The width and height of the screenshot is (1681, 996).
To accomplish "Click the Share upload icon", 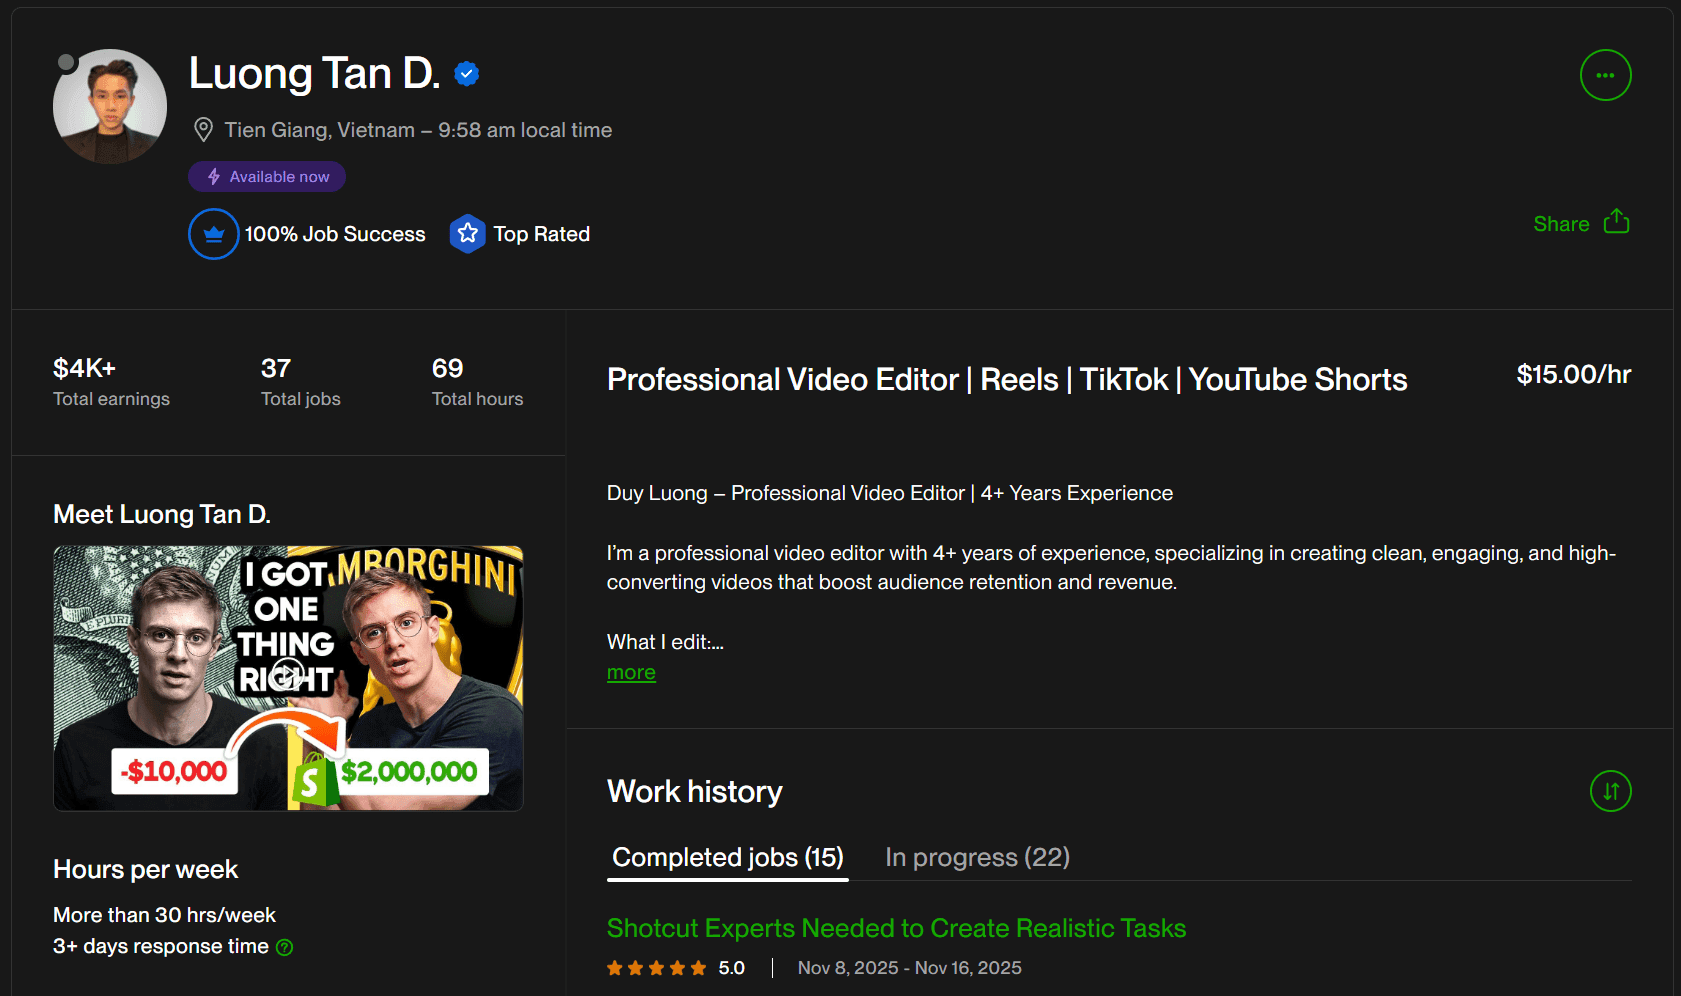I will pyautogui.click(x=1616, y=222).
